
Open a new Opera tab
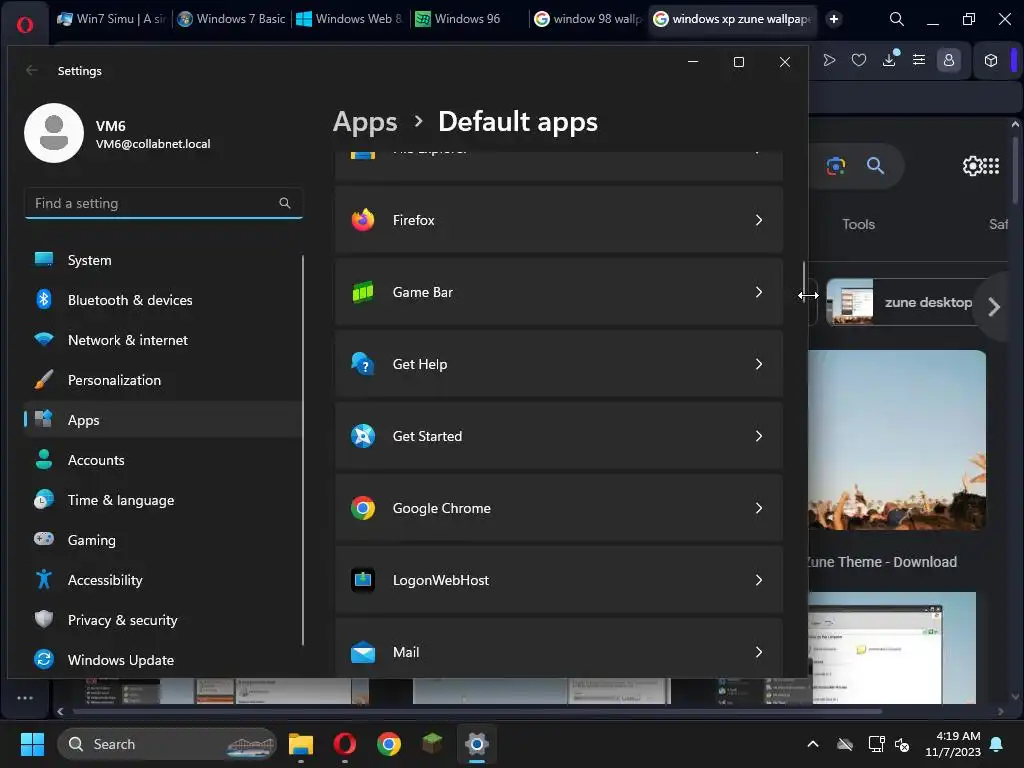point(833,19)
